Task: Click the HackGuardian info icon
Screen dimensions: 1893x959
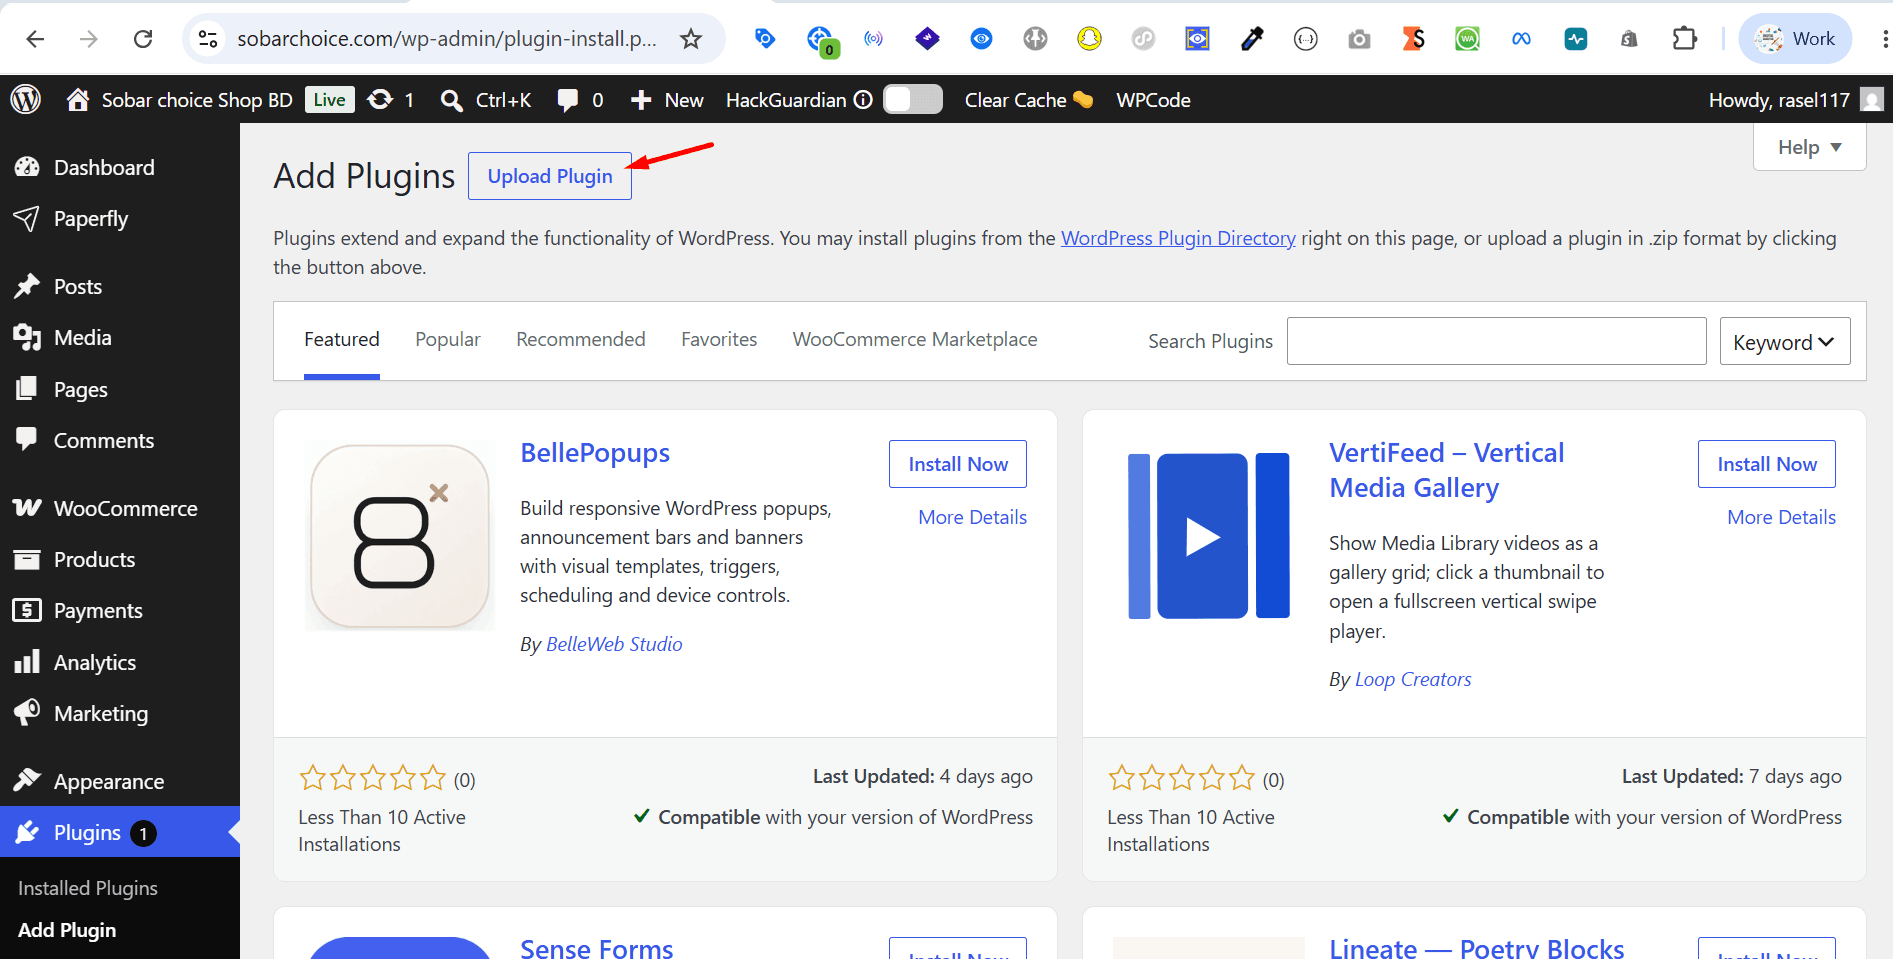Action: tap(864, 100)
